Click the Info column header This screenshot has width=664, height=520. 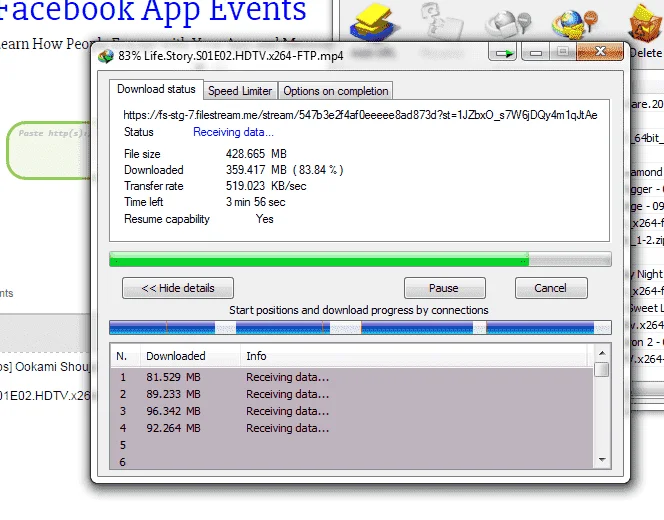414,357
